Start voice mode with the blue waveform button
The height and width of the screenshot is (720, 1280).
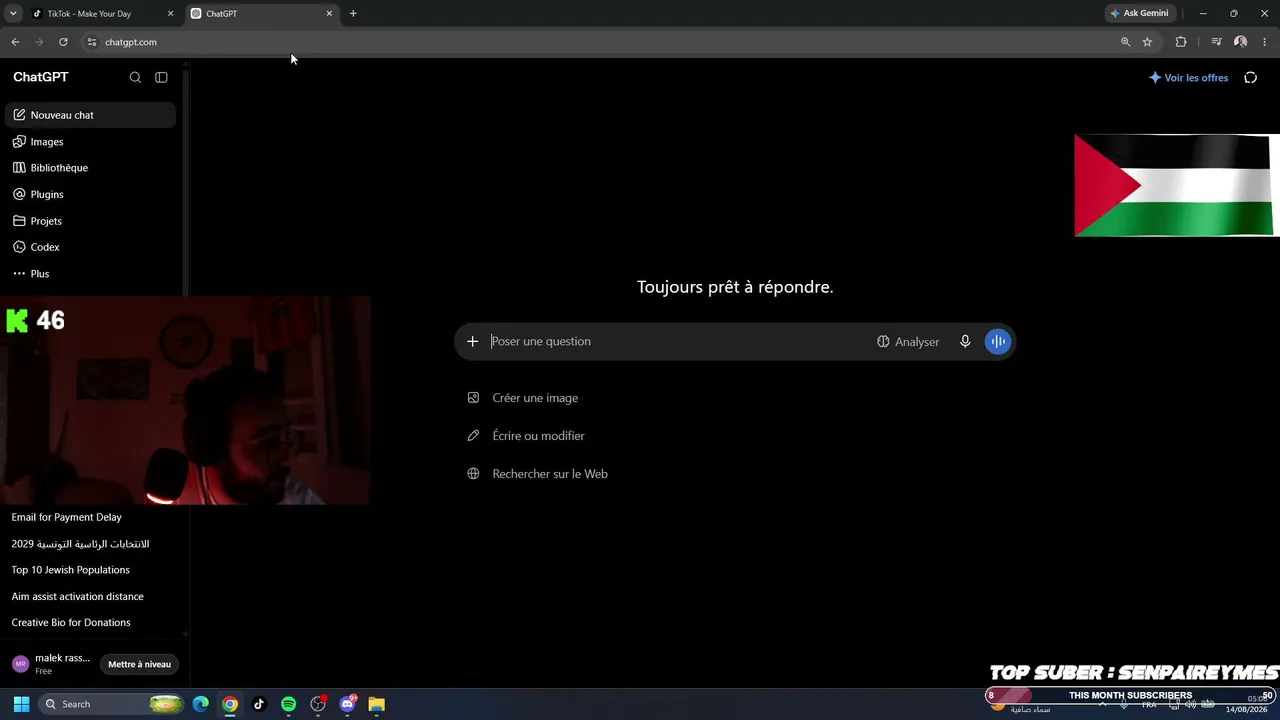coord(998,341)
